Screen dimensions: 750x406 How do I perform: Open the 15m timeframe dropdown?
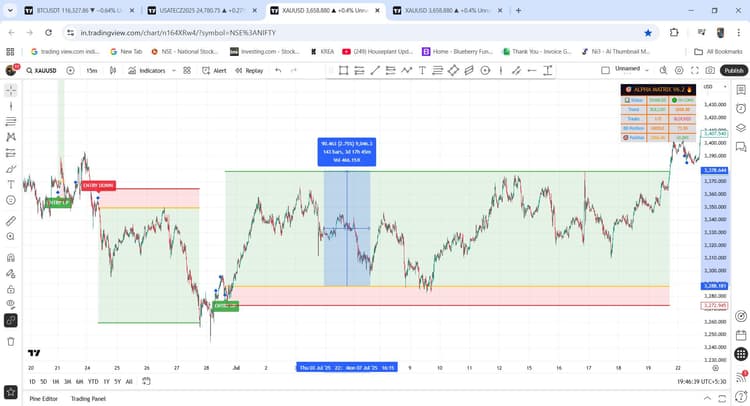(92, 70)
